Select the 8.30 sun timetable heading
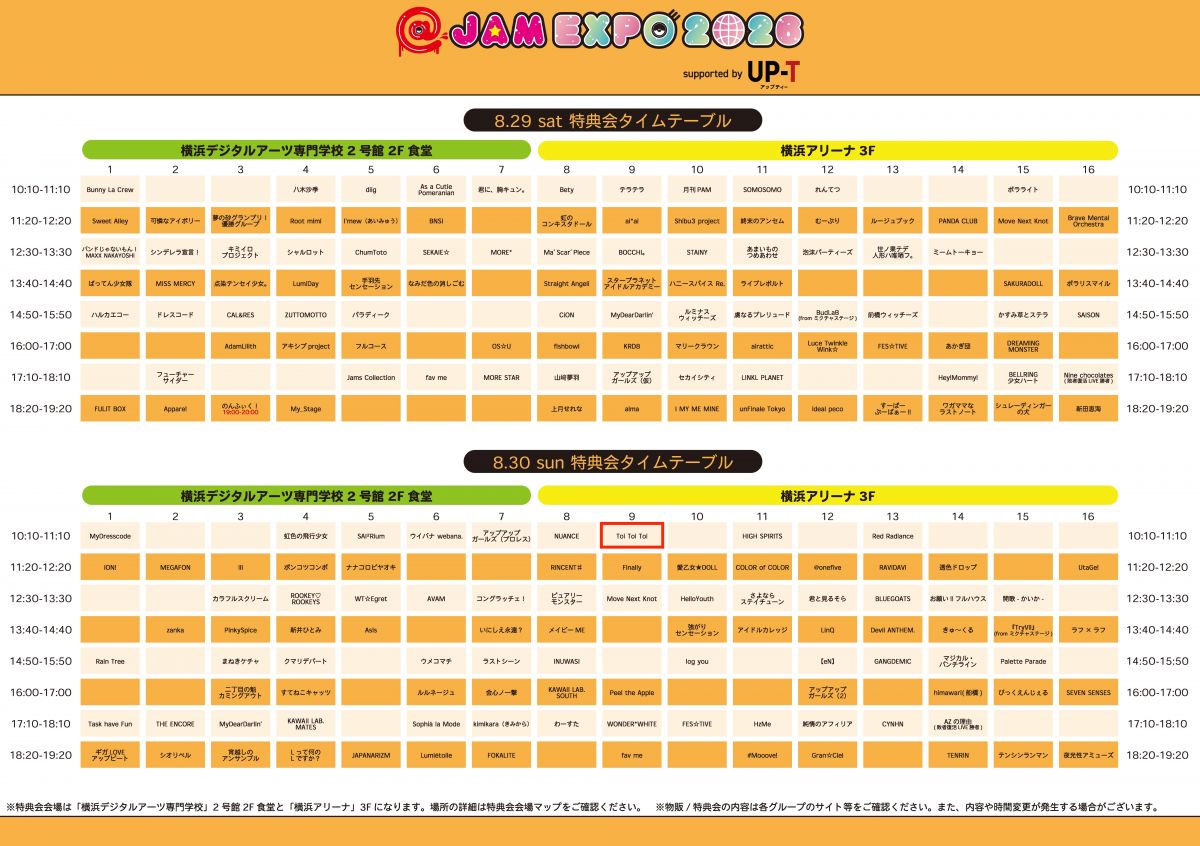Screen dimensions: 1200x846 click(613, 462)
